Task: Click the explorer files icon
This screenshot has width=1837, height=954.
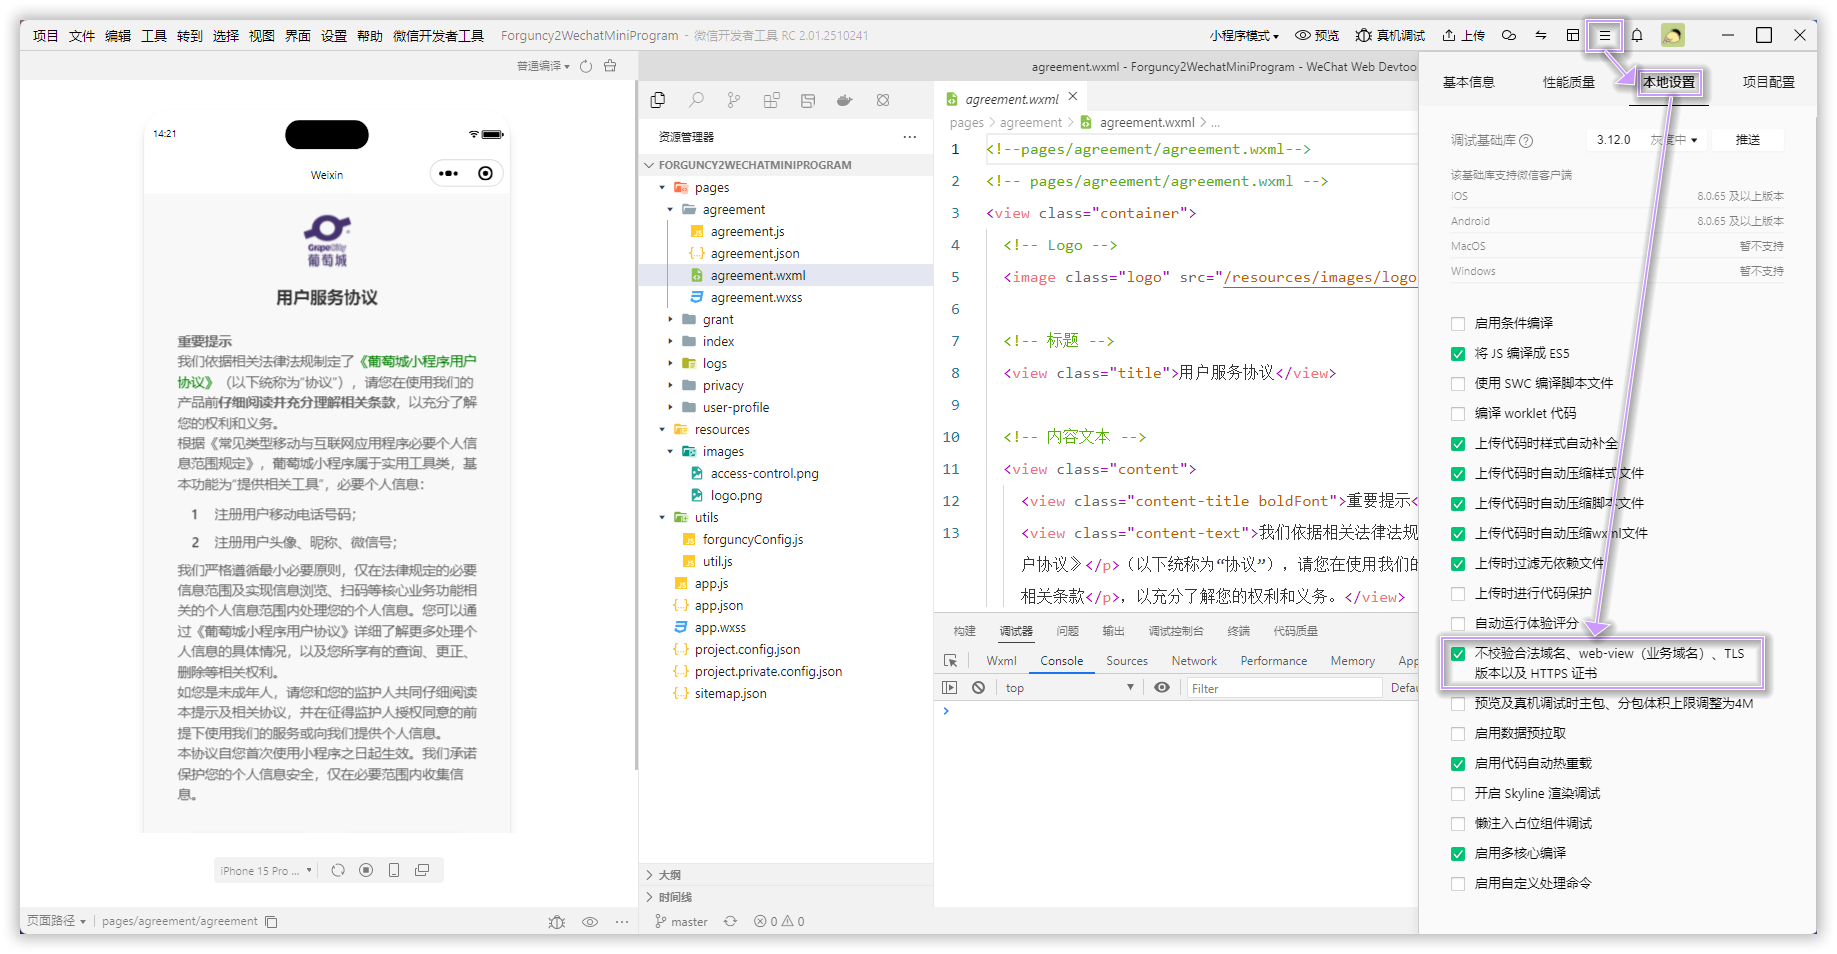Action: (x=658, y=100)
